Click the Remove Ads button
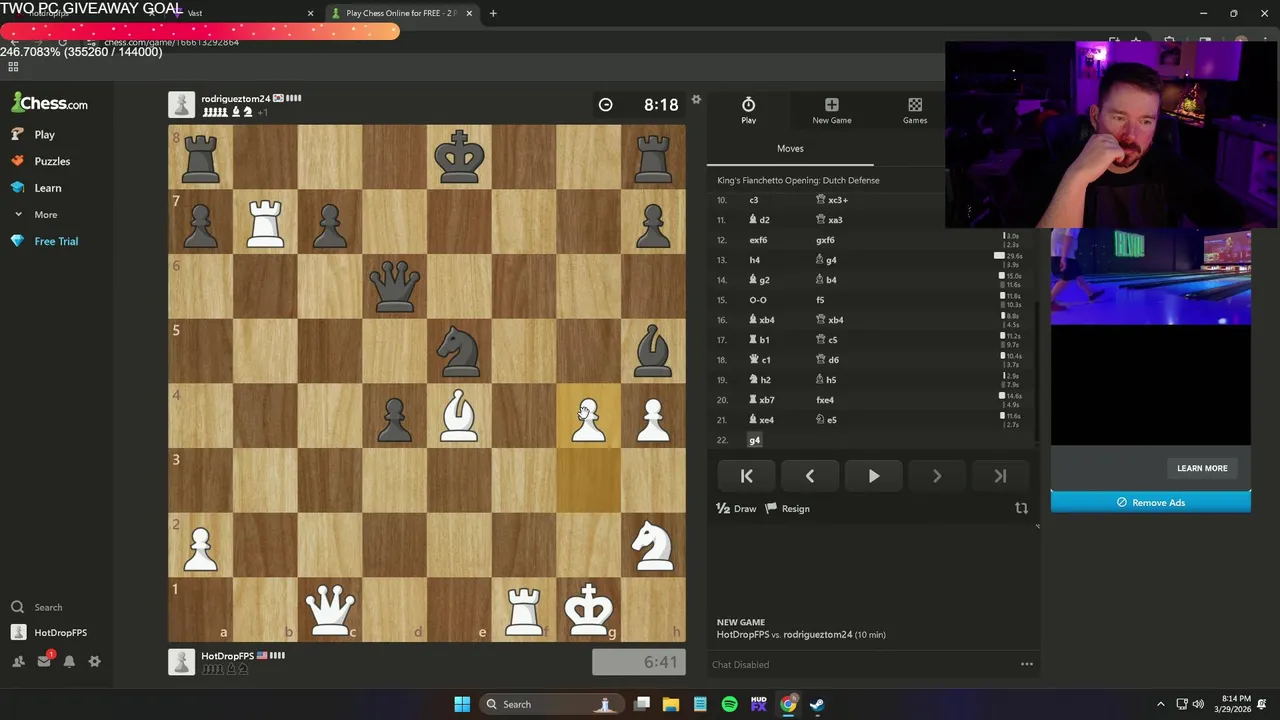 pos(1150,502)
